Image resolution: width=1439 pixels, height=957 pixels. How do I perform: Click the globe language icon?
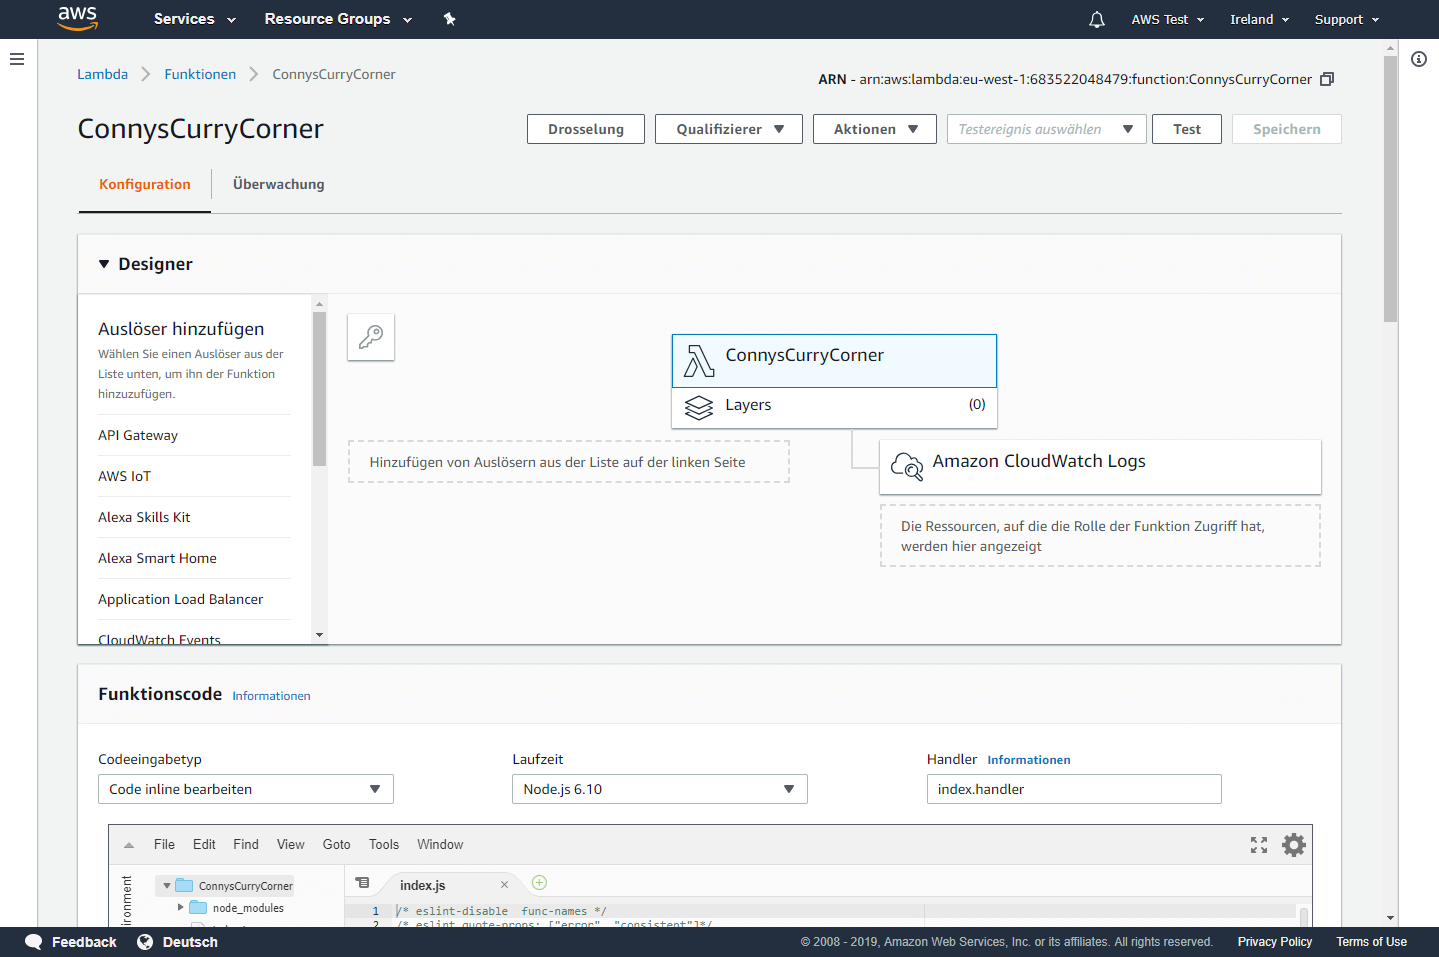click(145, 942)
